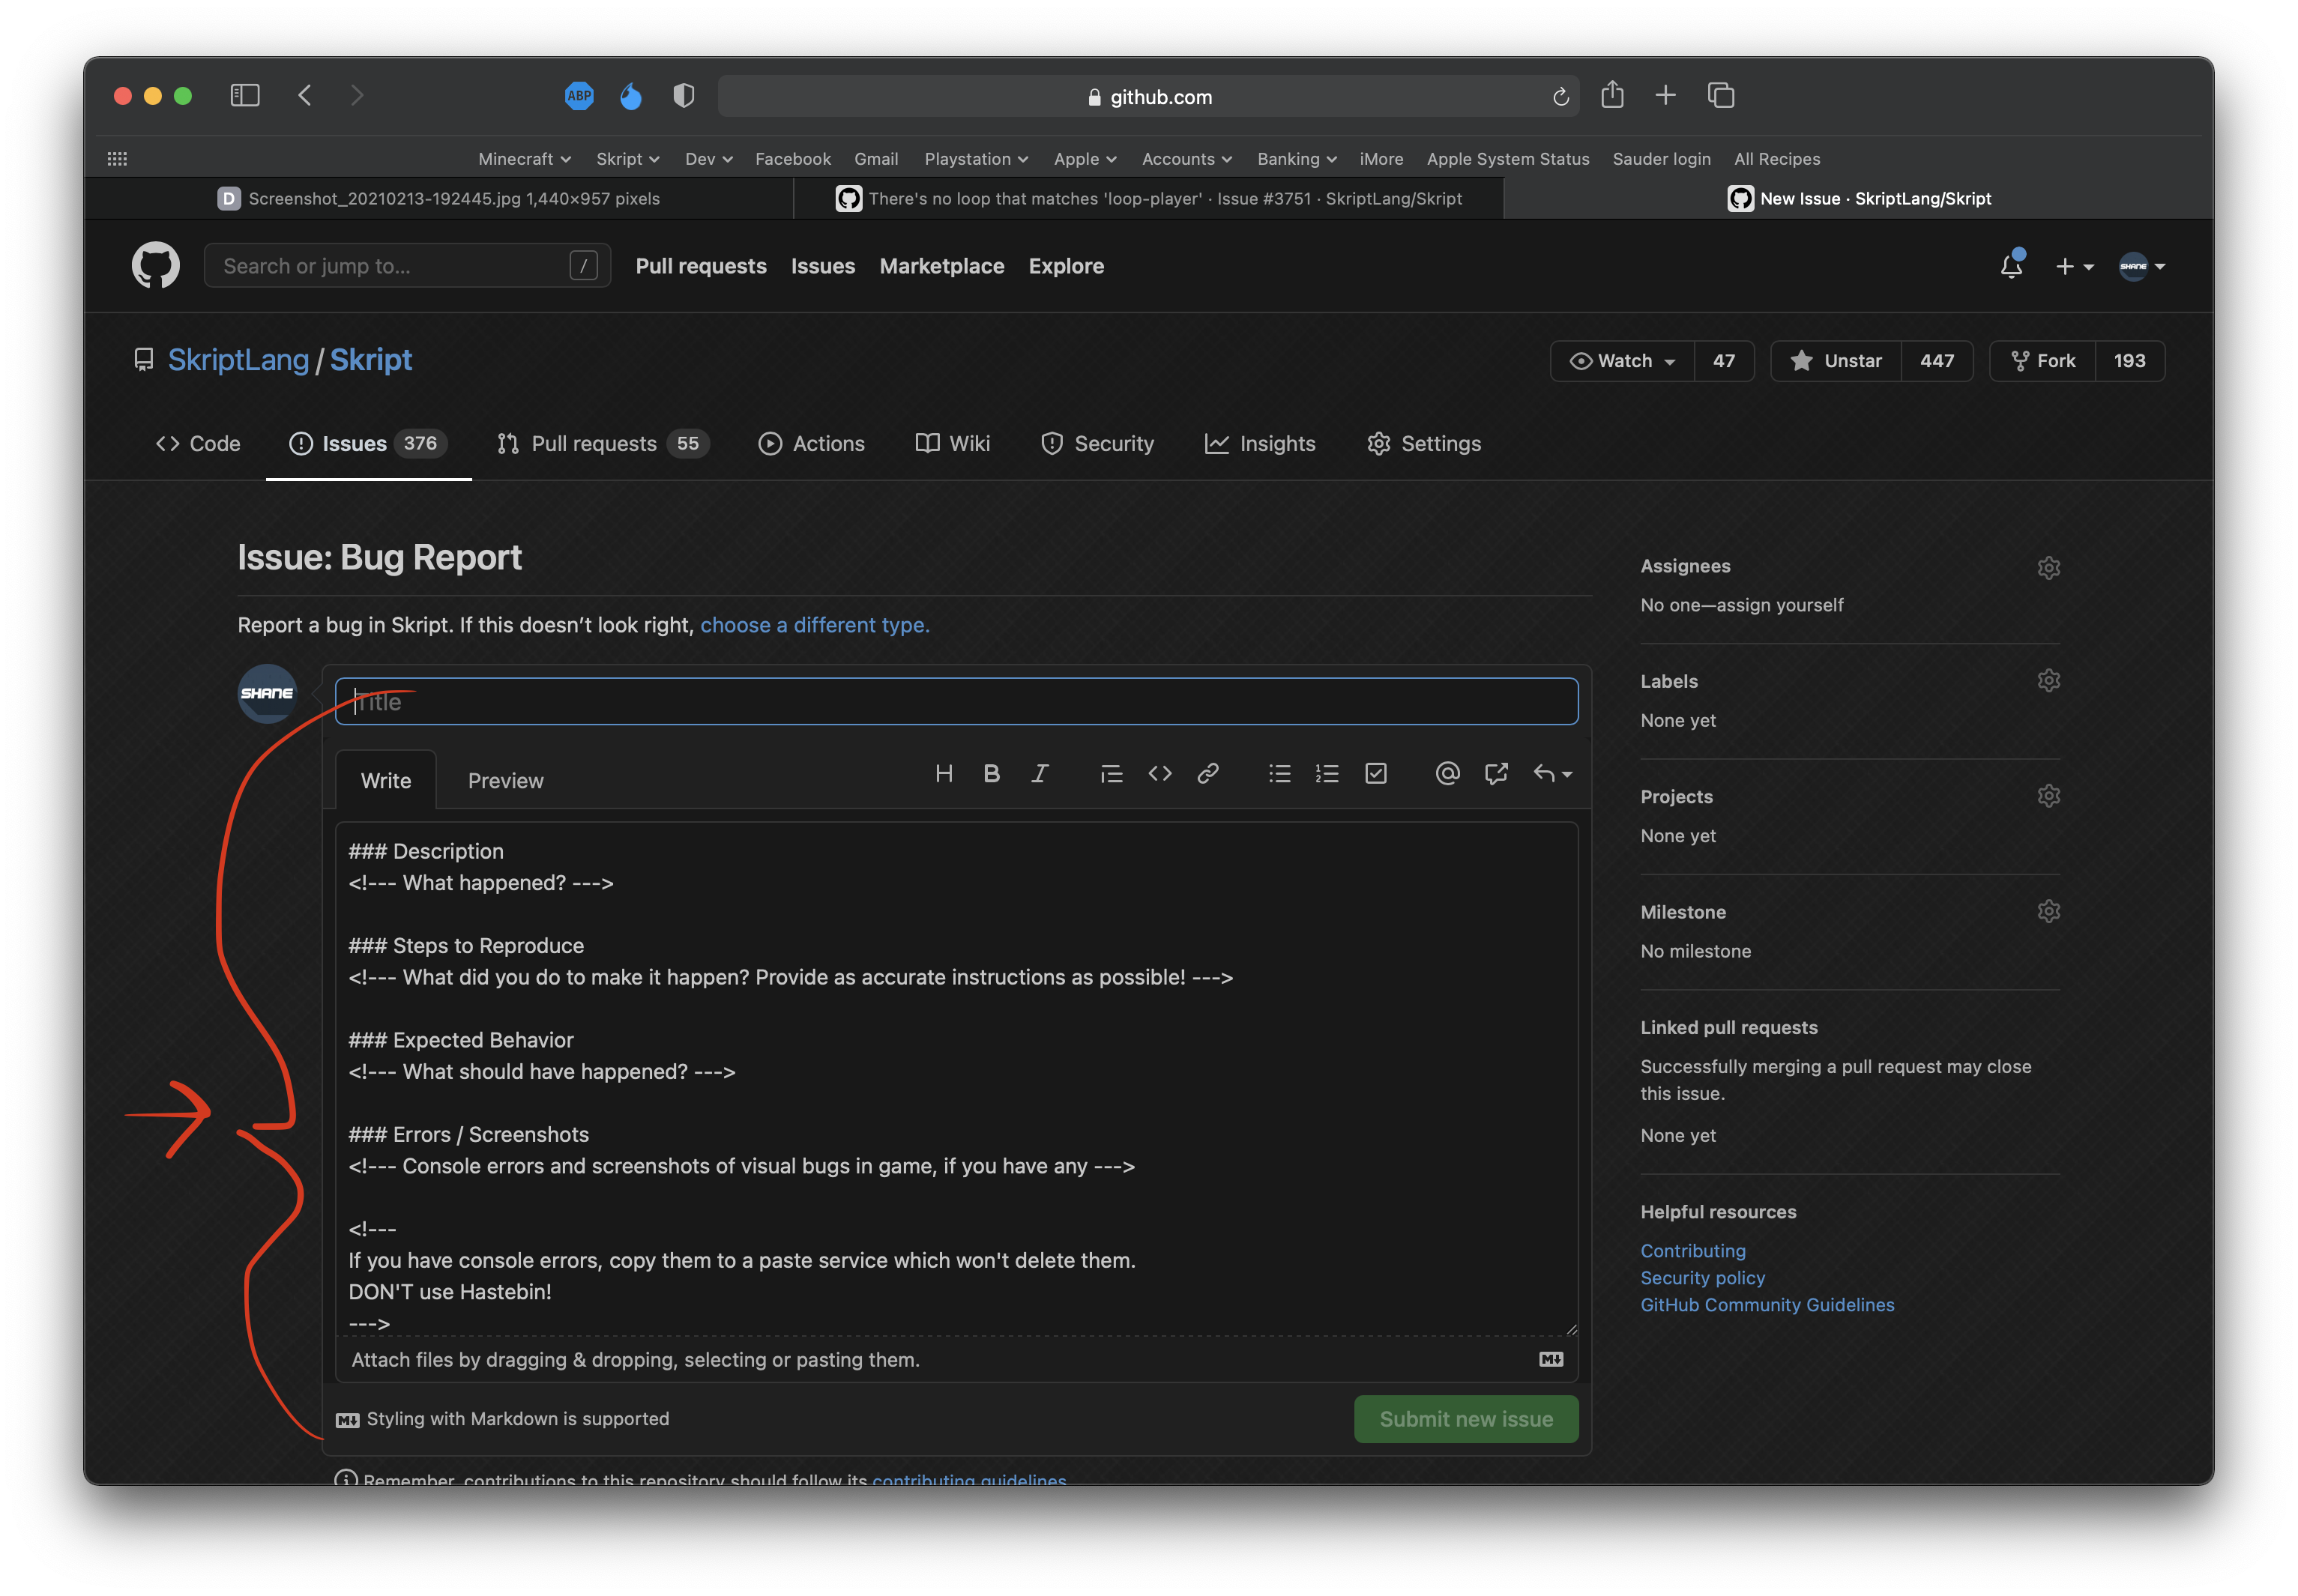Apply italic formatting in the editor toolbar
The width and height of the screenshot is (2298, 1596).
pyautogui.click(x=1040, y=773)
